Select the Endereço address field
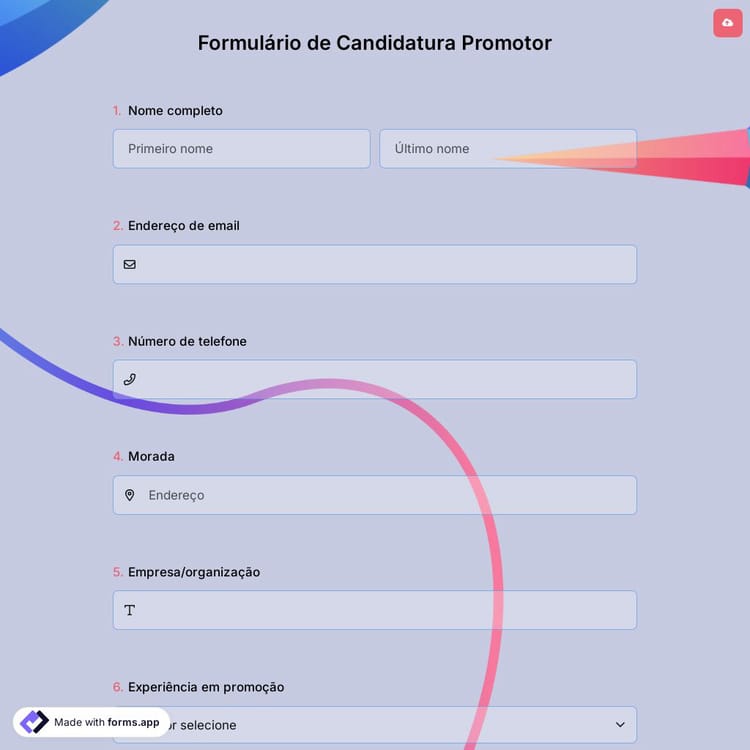 pos(385,495)
